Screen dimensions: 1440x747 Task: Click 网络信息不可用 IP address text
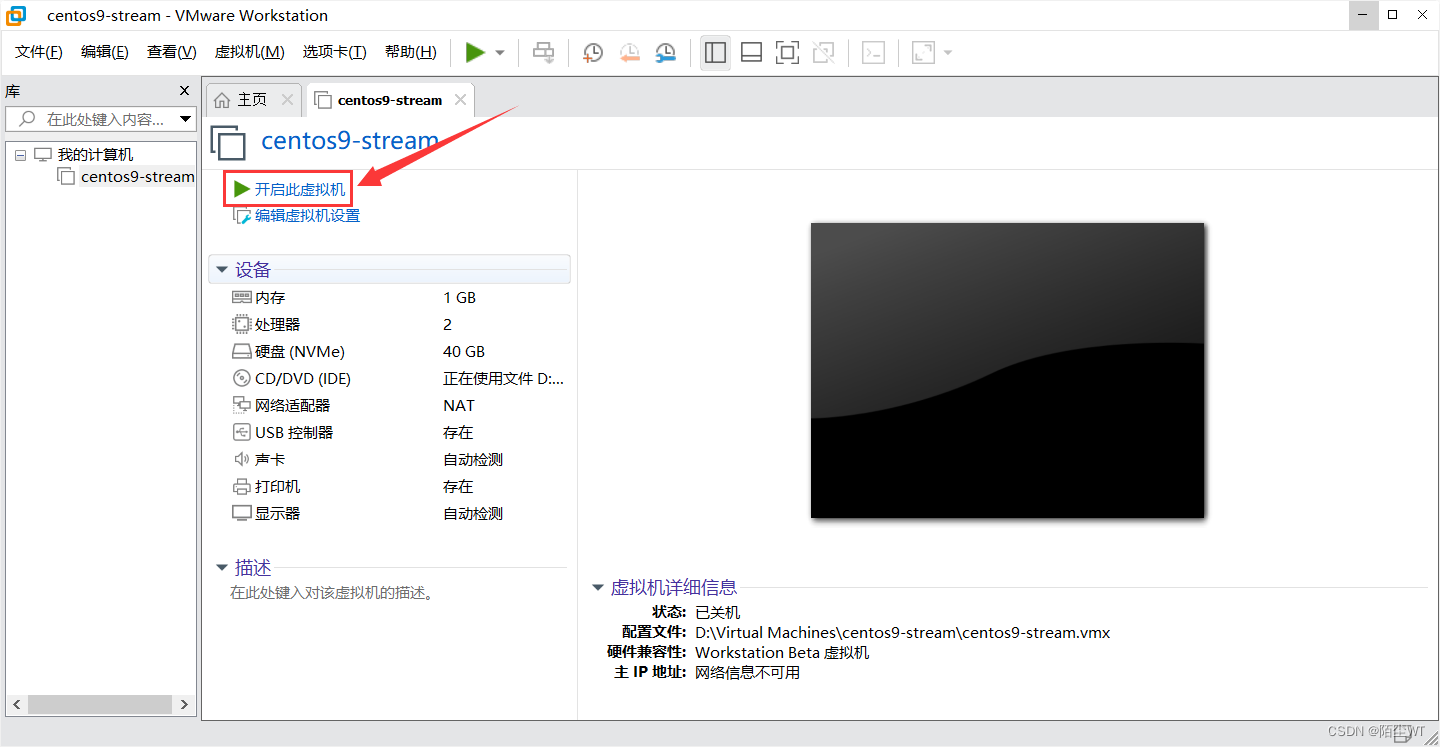747,673
